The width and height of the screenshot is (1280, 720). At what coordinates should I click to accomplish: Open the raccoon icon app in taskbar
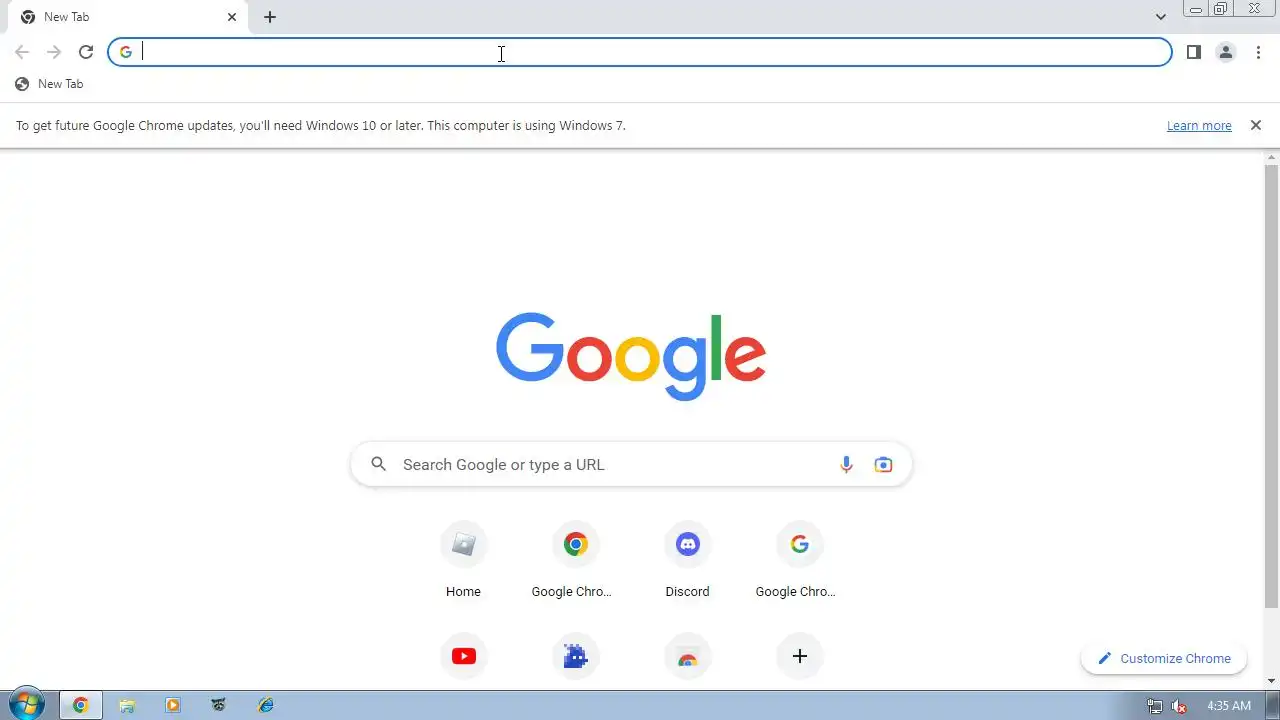tap(219, 705)
